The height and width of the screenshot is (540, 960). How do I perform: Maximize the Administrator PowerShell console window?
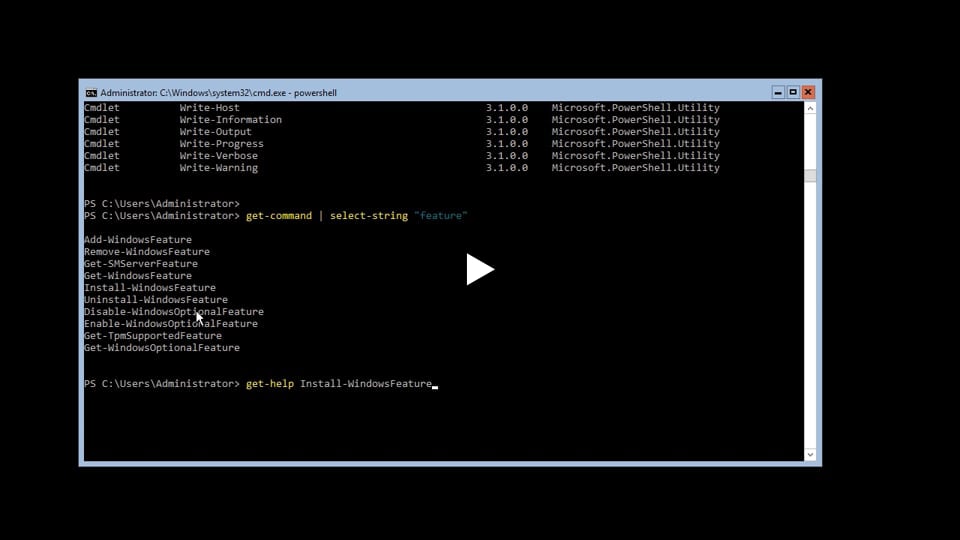(x=792, y=92)
